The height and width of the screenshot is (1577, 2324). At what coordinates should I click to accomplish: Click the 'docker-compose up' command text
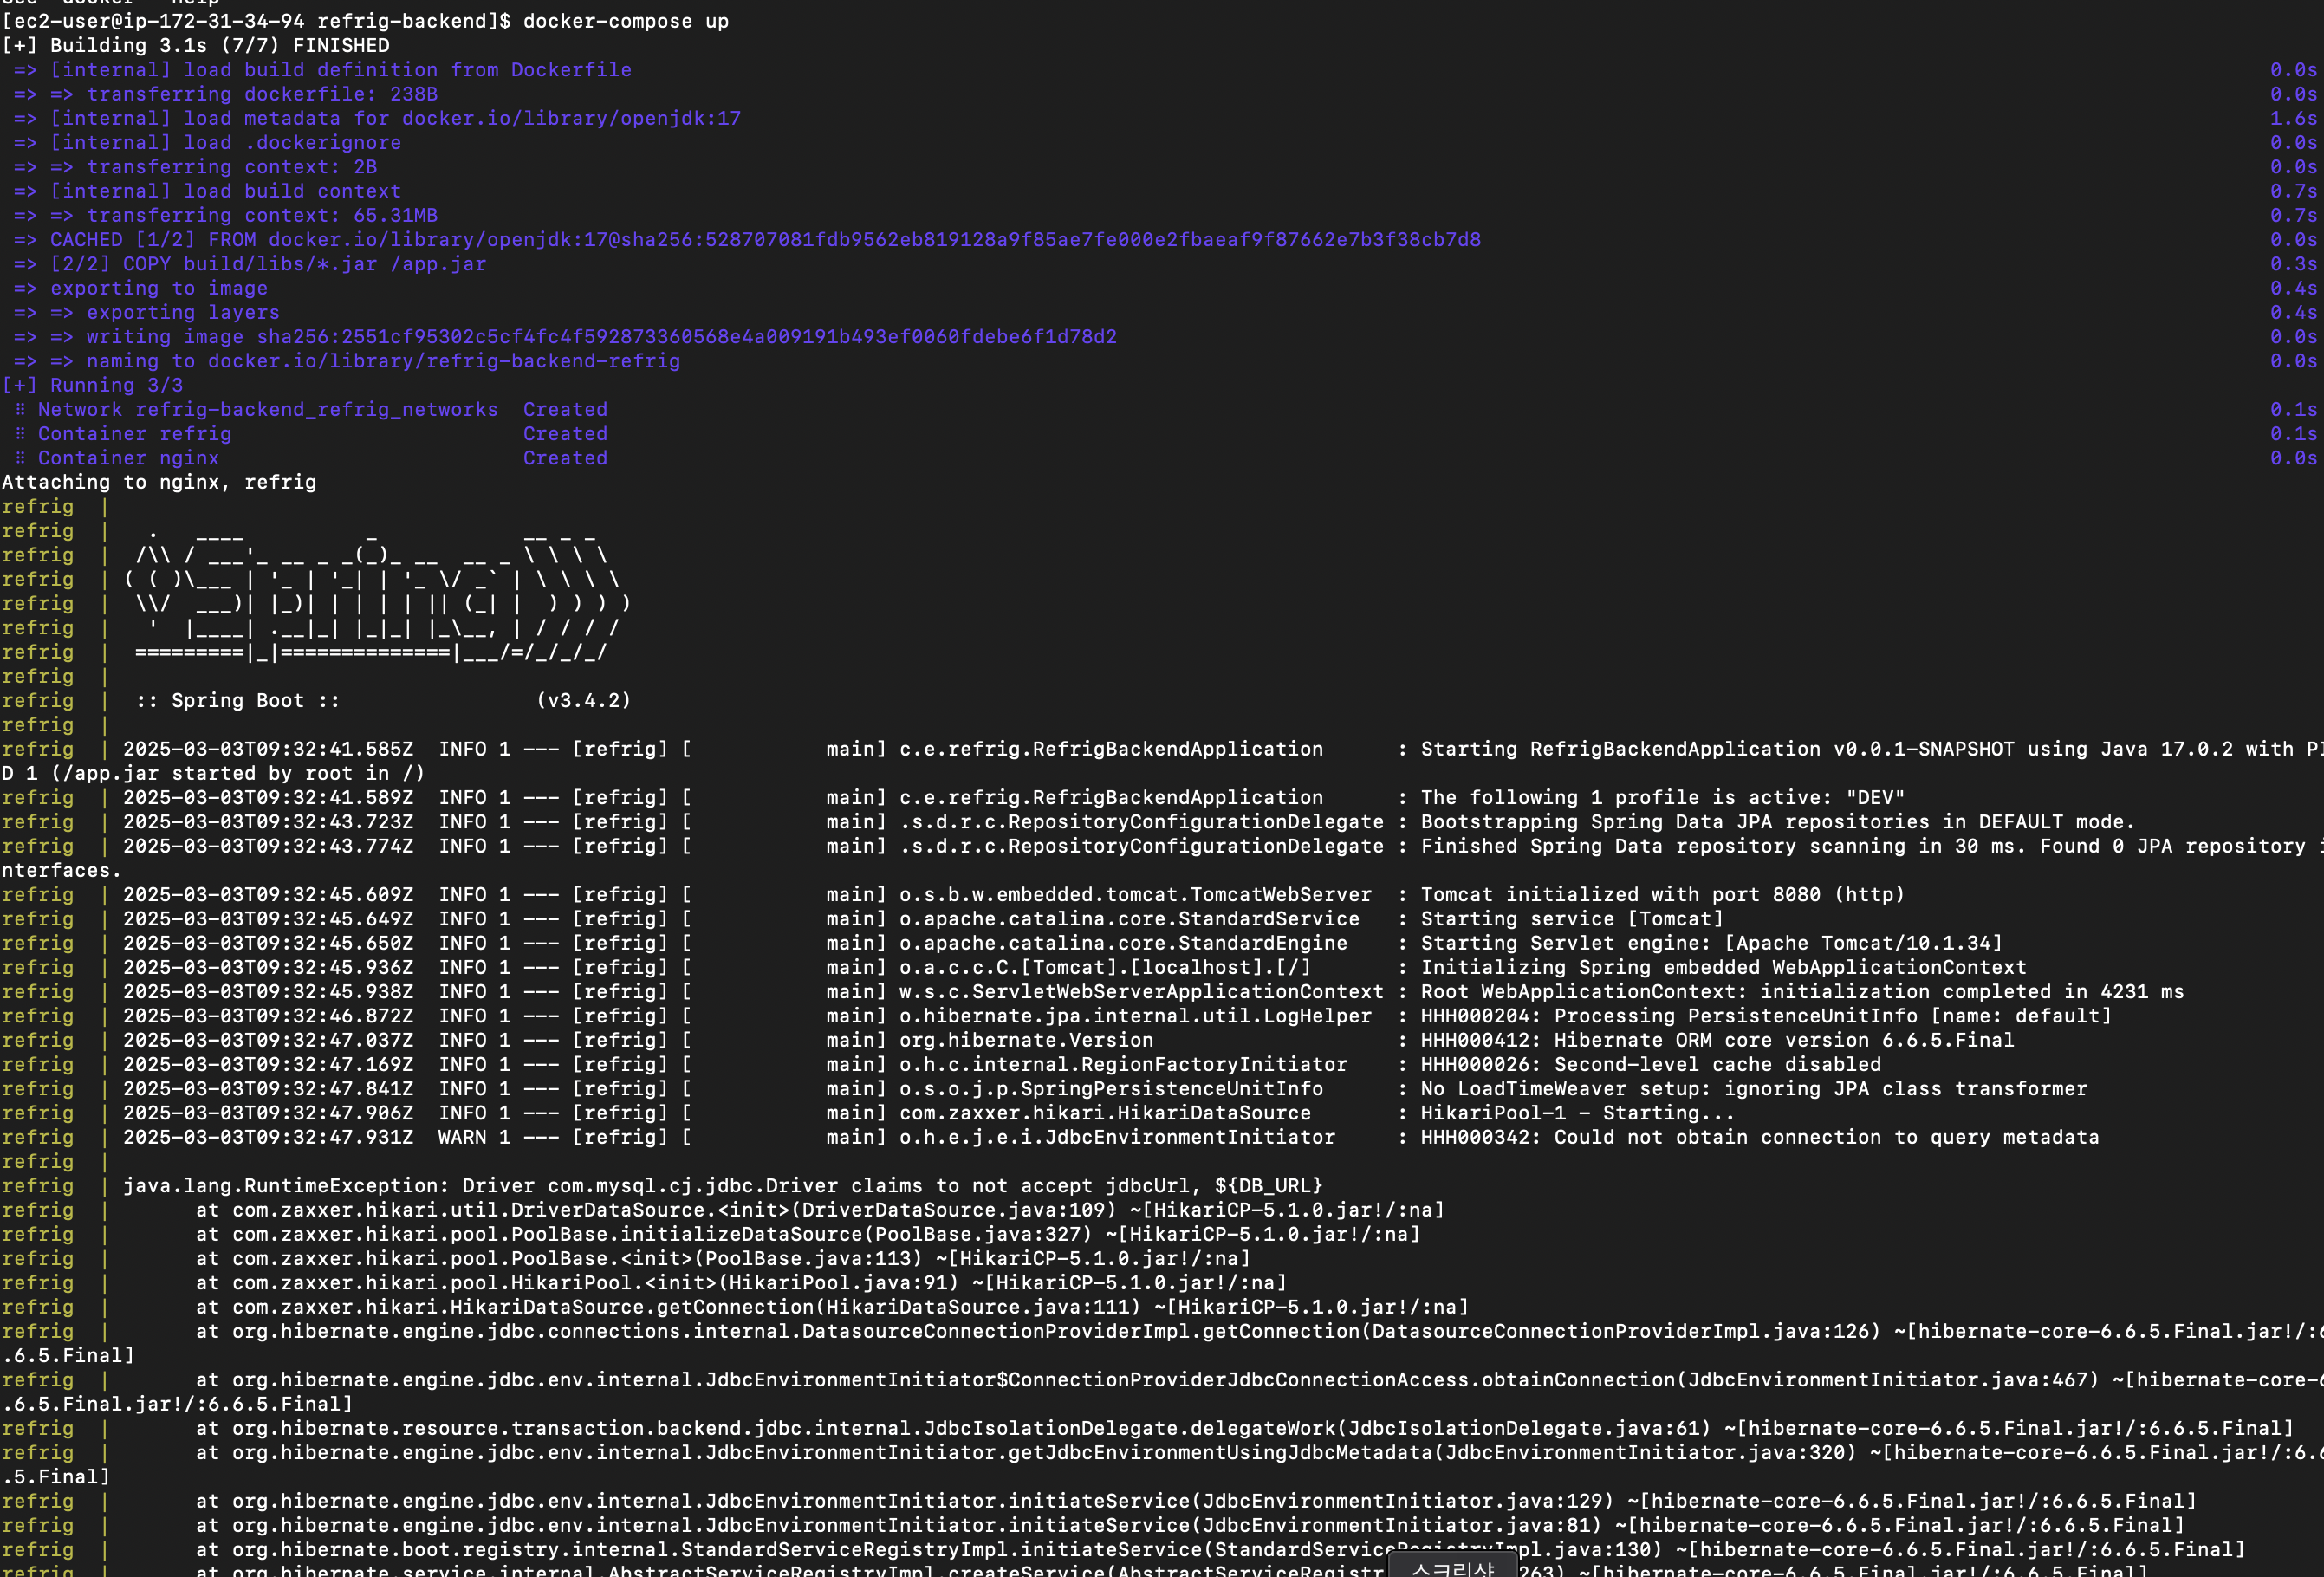pyautogui.click(x=625, y=21)
